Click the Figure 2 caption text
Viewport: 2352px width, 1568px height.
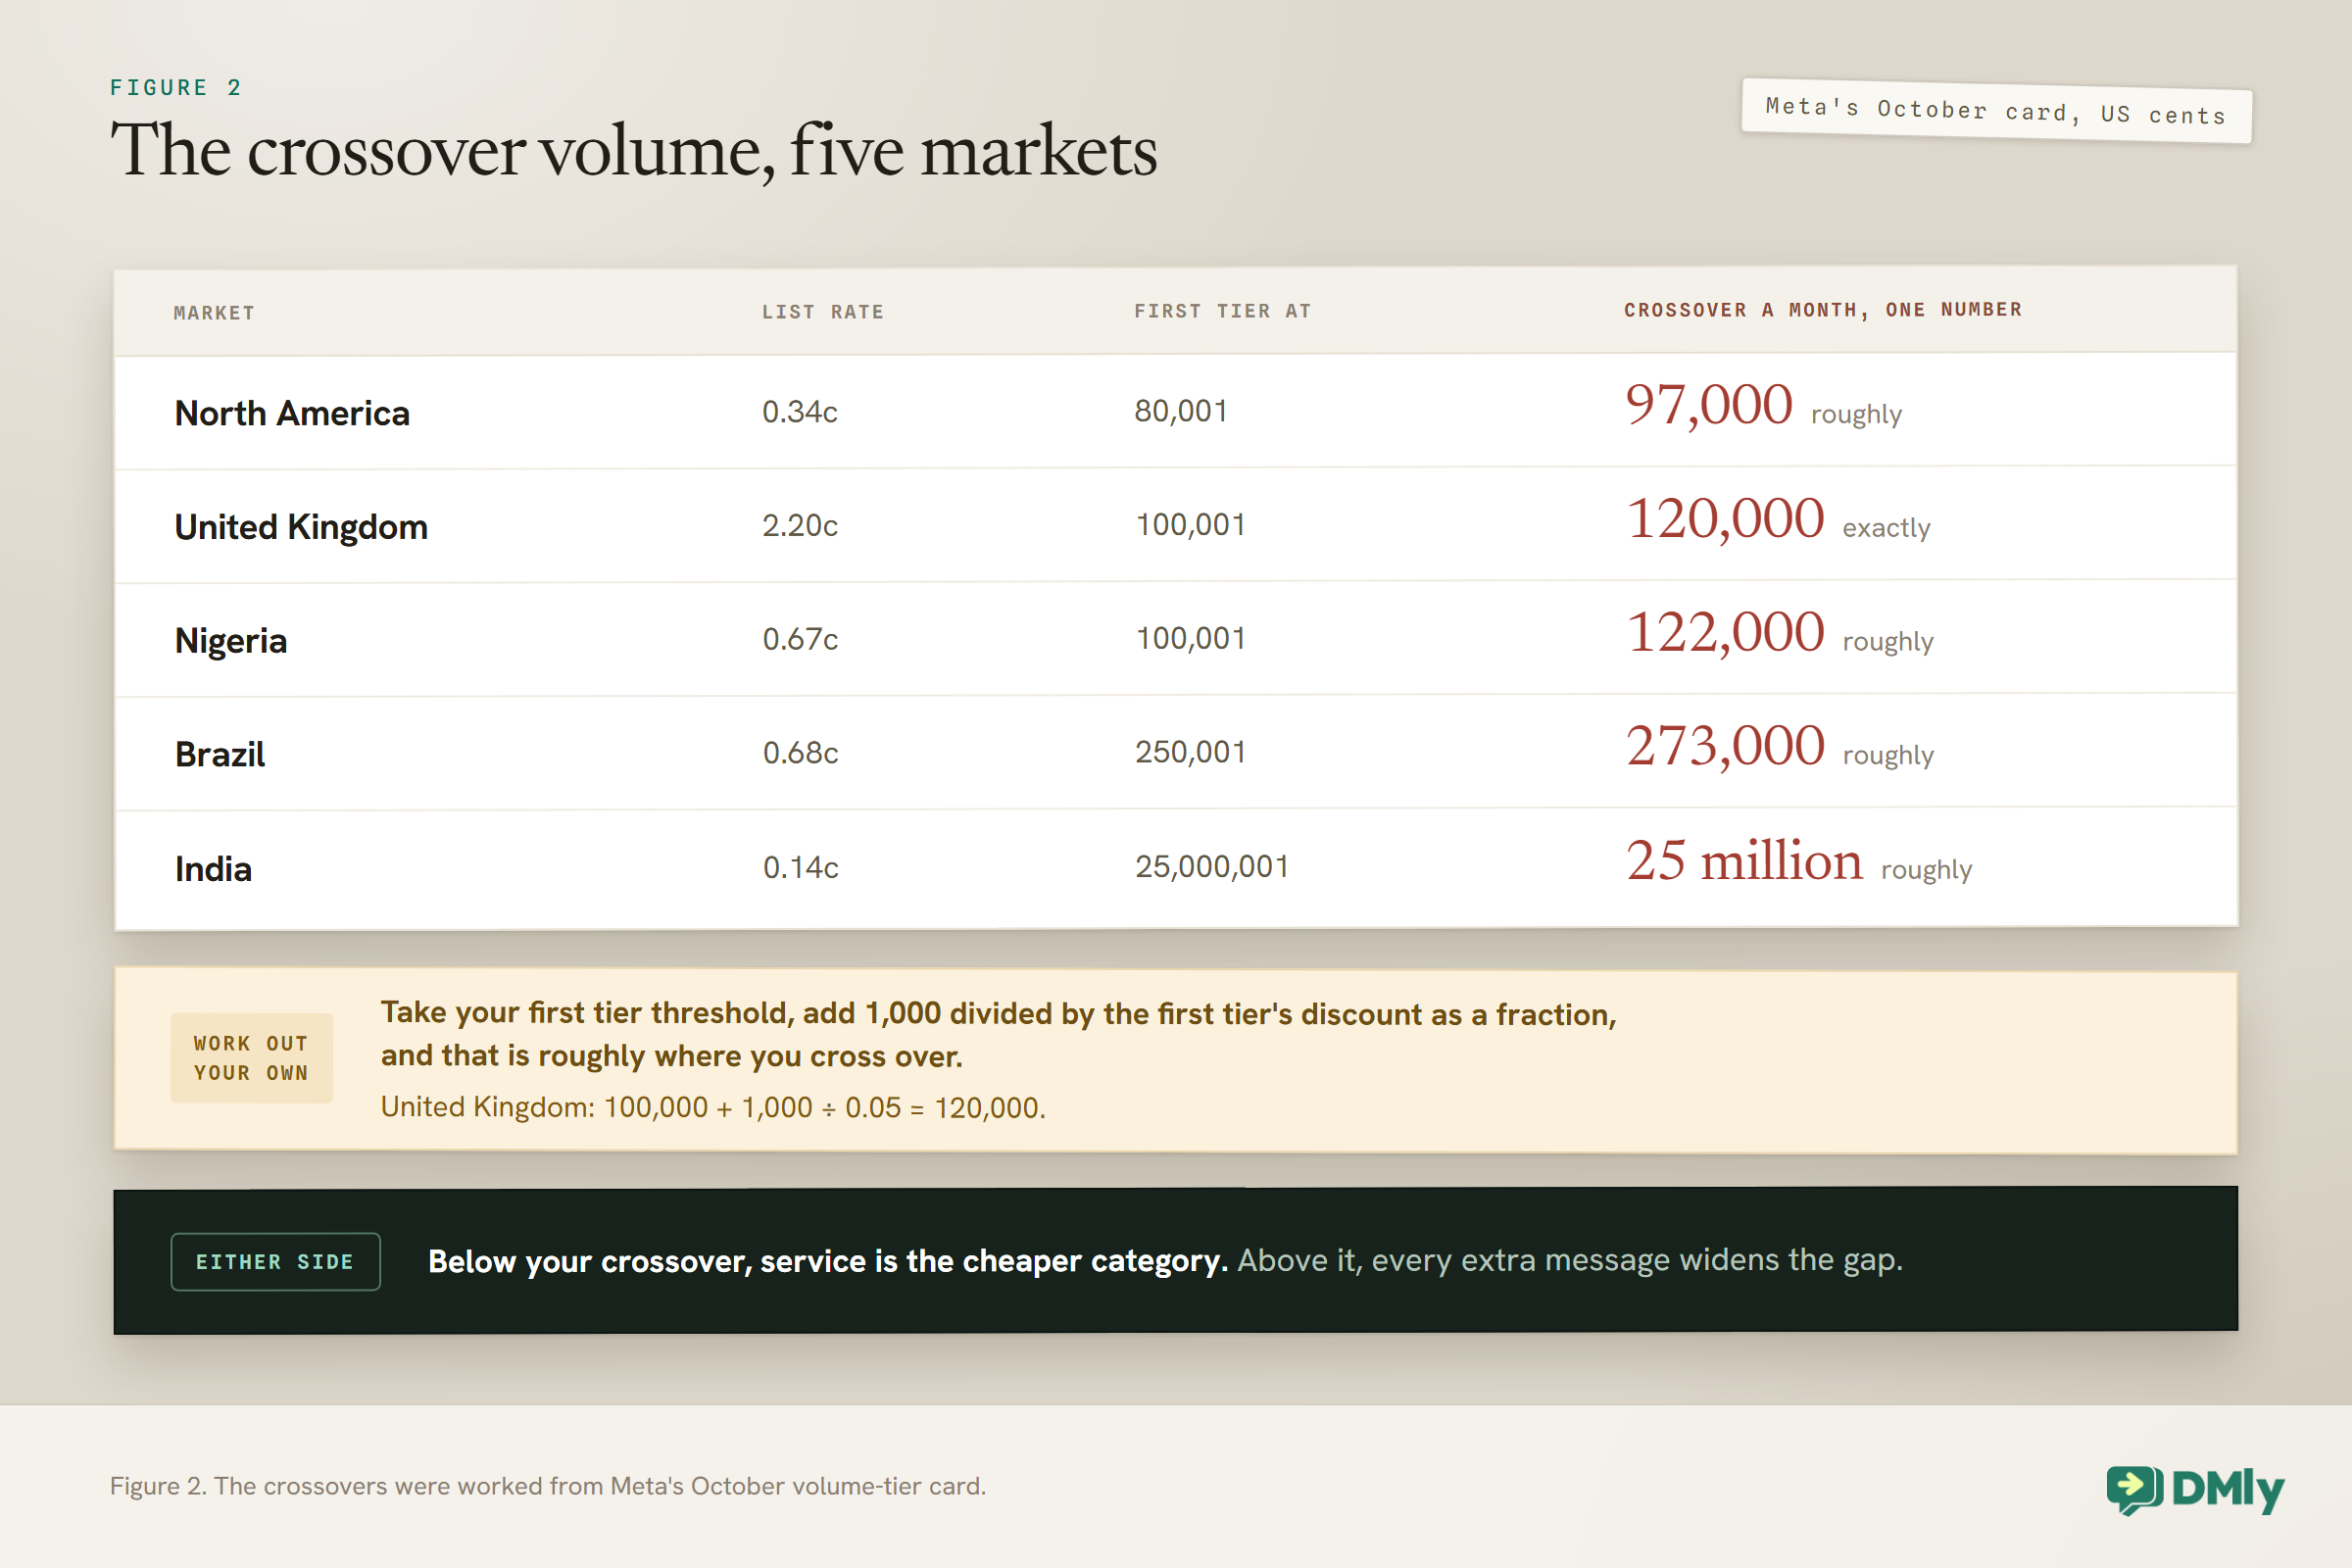[548, 1486]
